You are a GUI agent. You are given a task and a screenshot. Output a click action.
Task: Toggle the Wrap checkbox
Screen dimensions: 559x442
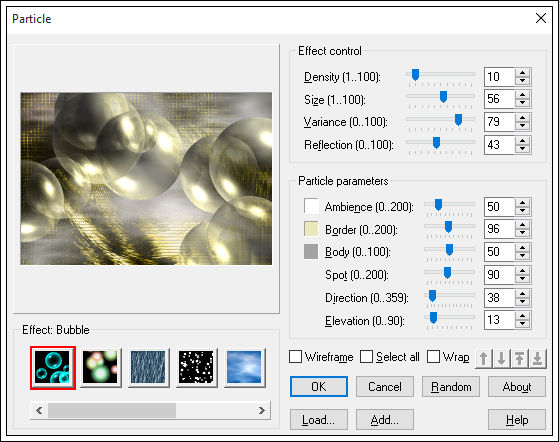pyautogui.click(x=433, y=356)
